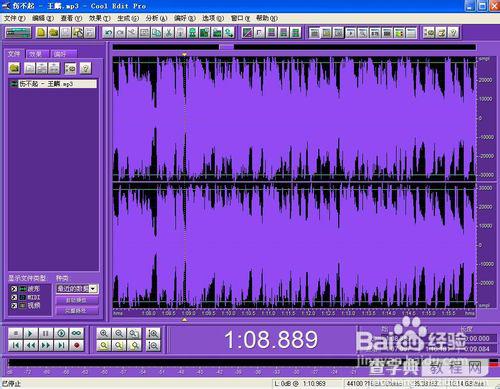Toggle the 视频 video file type checkbox
The image size is (500, 389).
14,305
